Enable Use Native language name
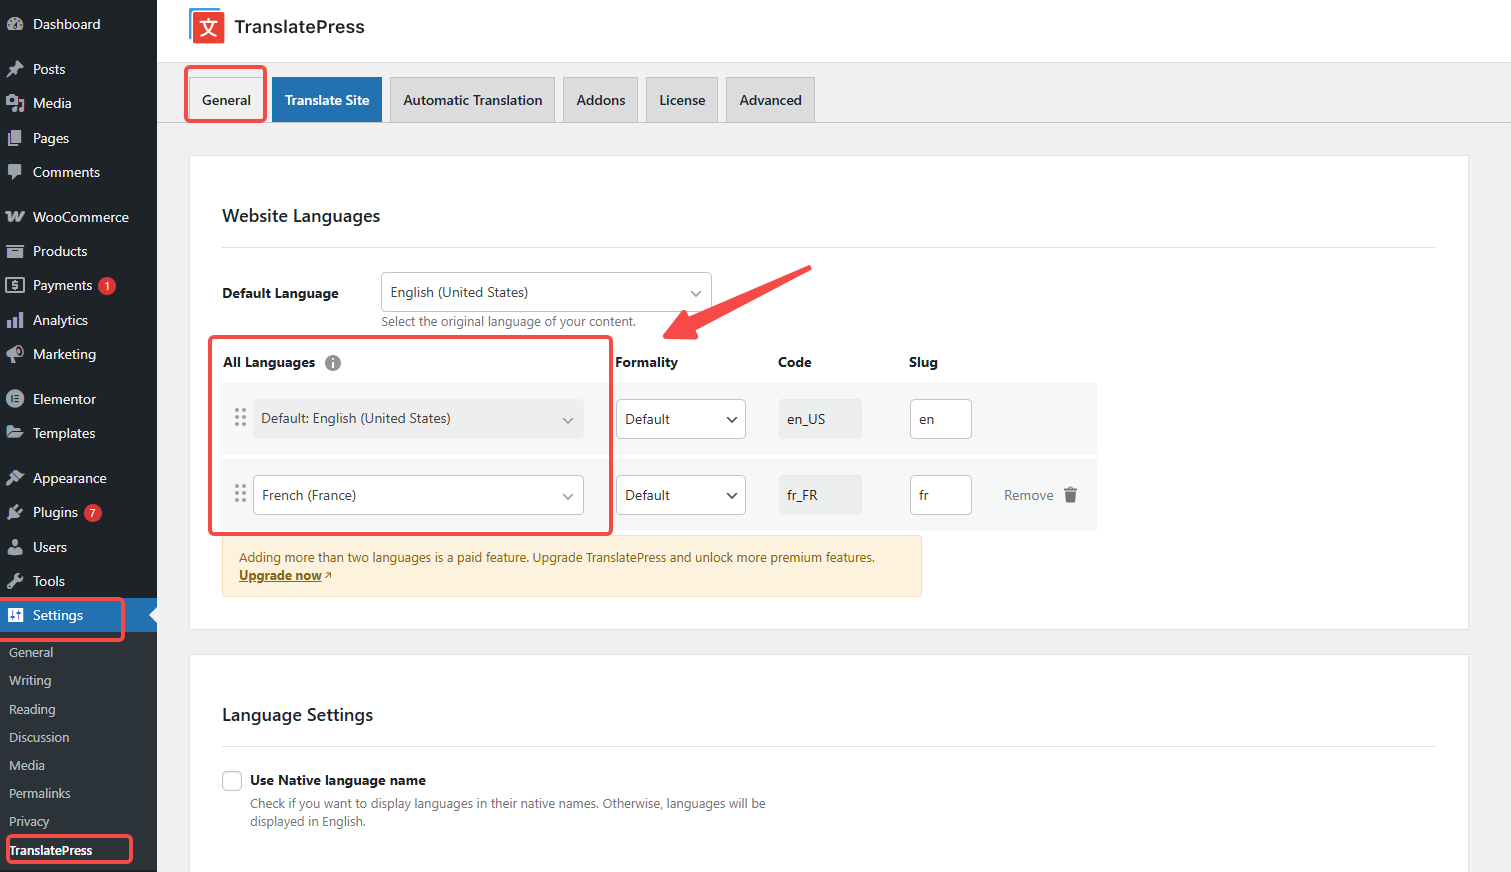This screenshot has height=872, width=1511. 231,780
